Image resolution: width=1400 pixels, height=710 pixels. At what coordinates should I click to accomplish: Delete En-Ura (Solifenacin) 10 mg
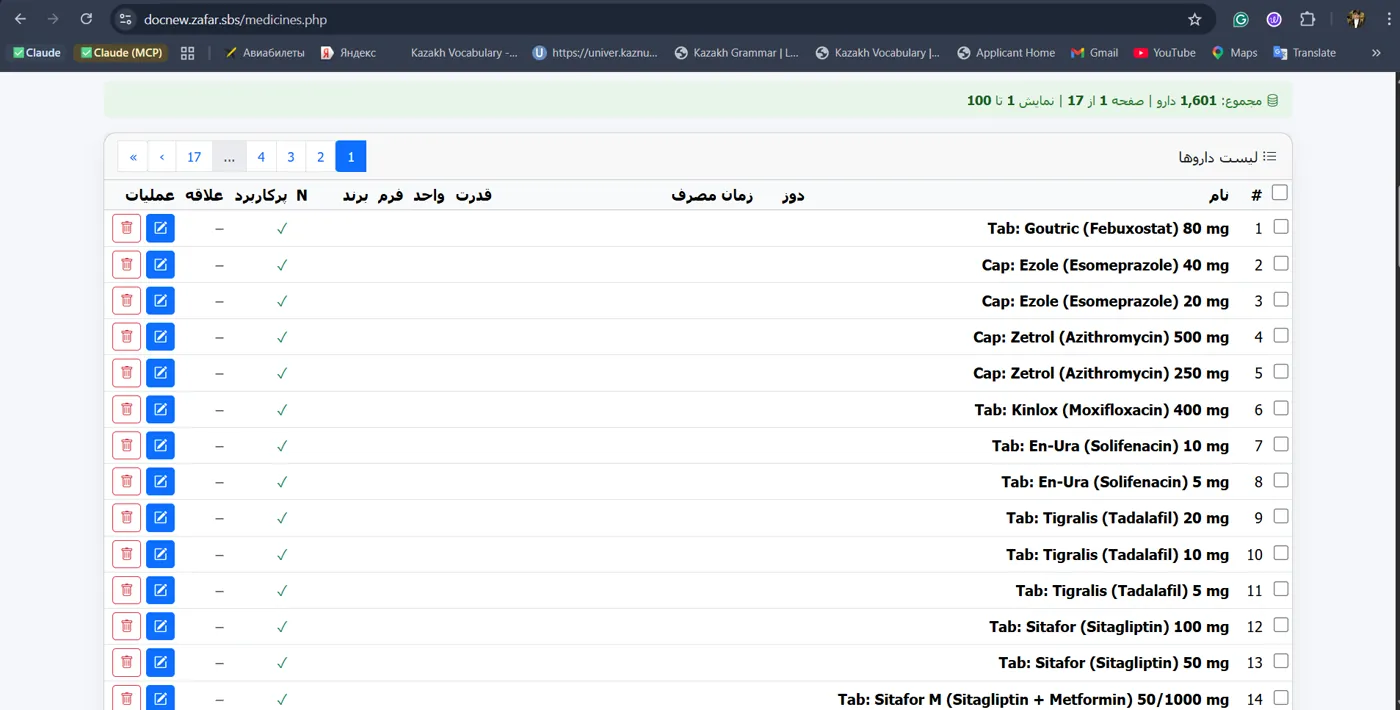pyautogui.click(x=126, y=445)
